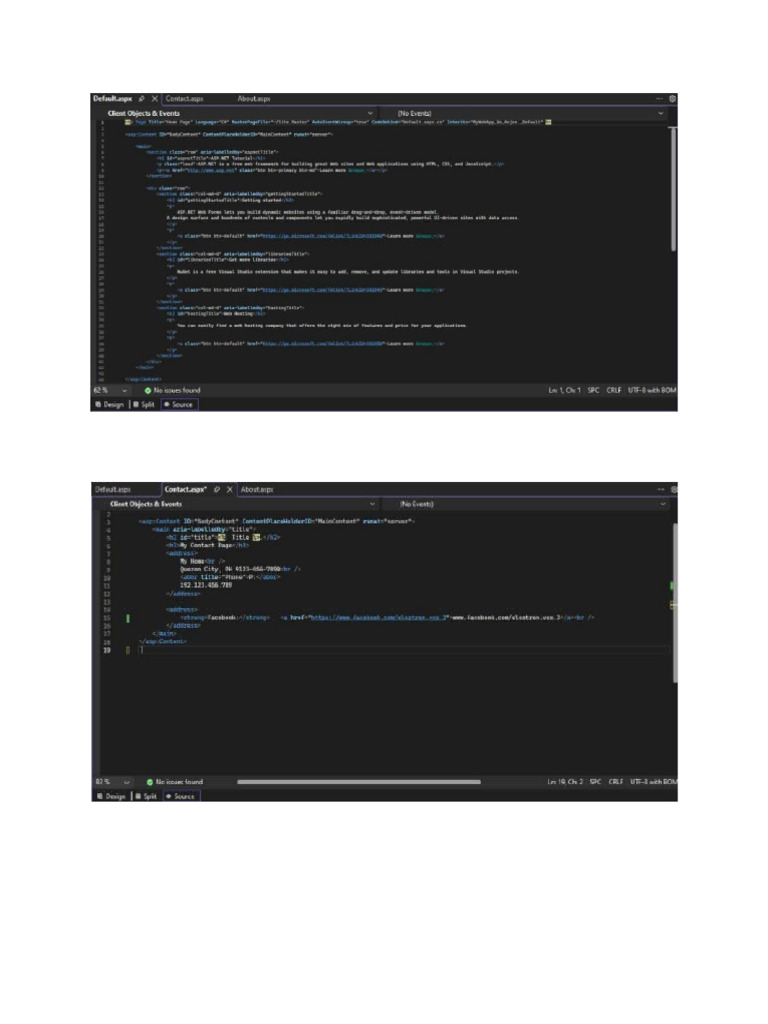
Task: Close the Contact.aspx* tab in the bottom editor
Action: pyautogui.click(x=230, y=489)
